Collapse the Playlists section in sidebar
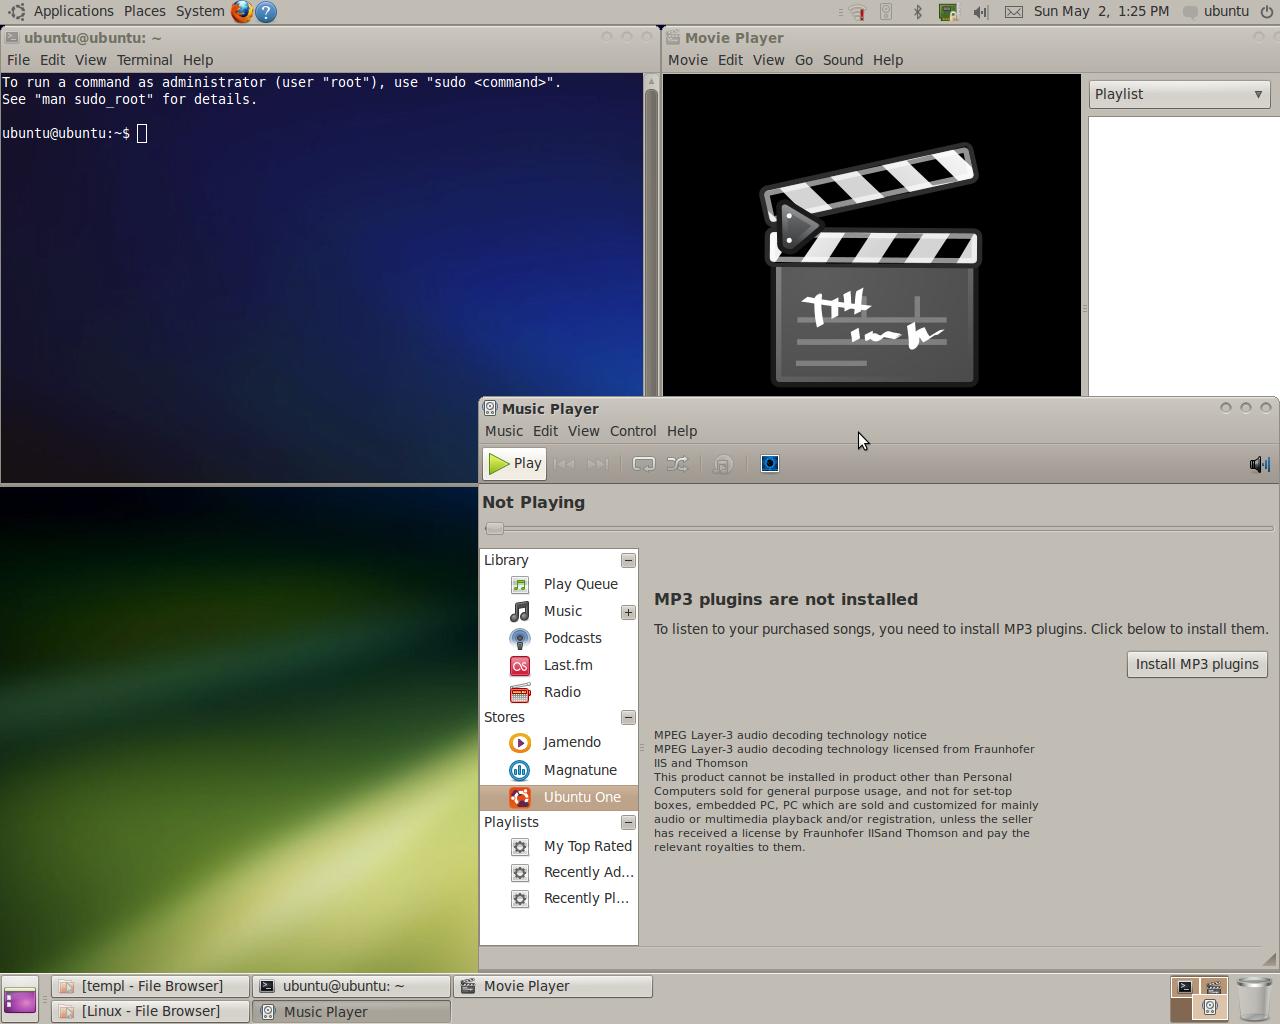The height and width of the screenshot is (1024, 1280). click(628, 823)
